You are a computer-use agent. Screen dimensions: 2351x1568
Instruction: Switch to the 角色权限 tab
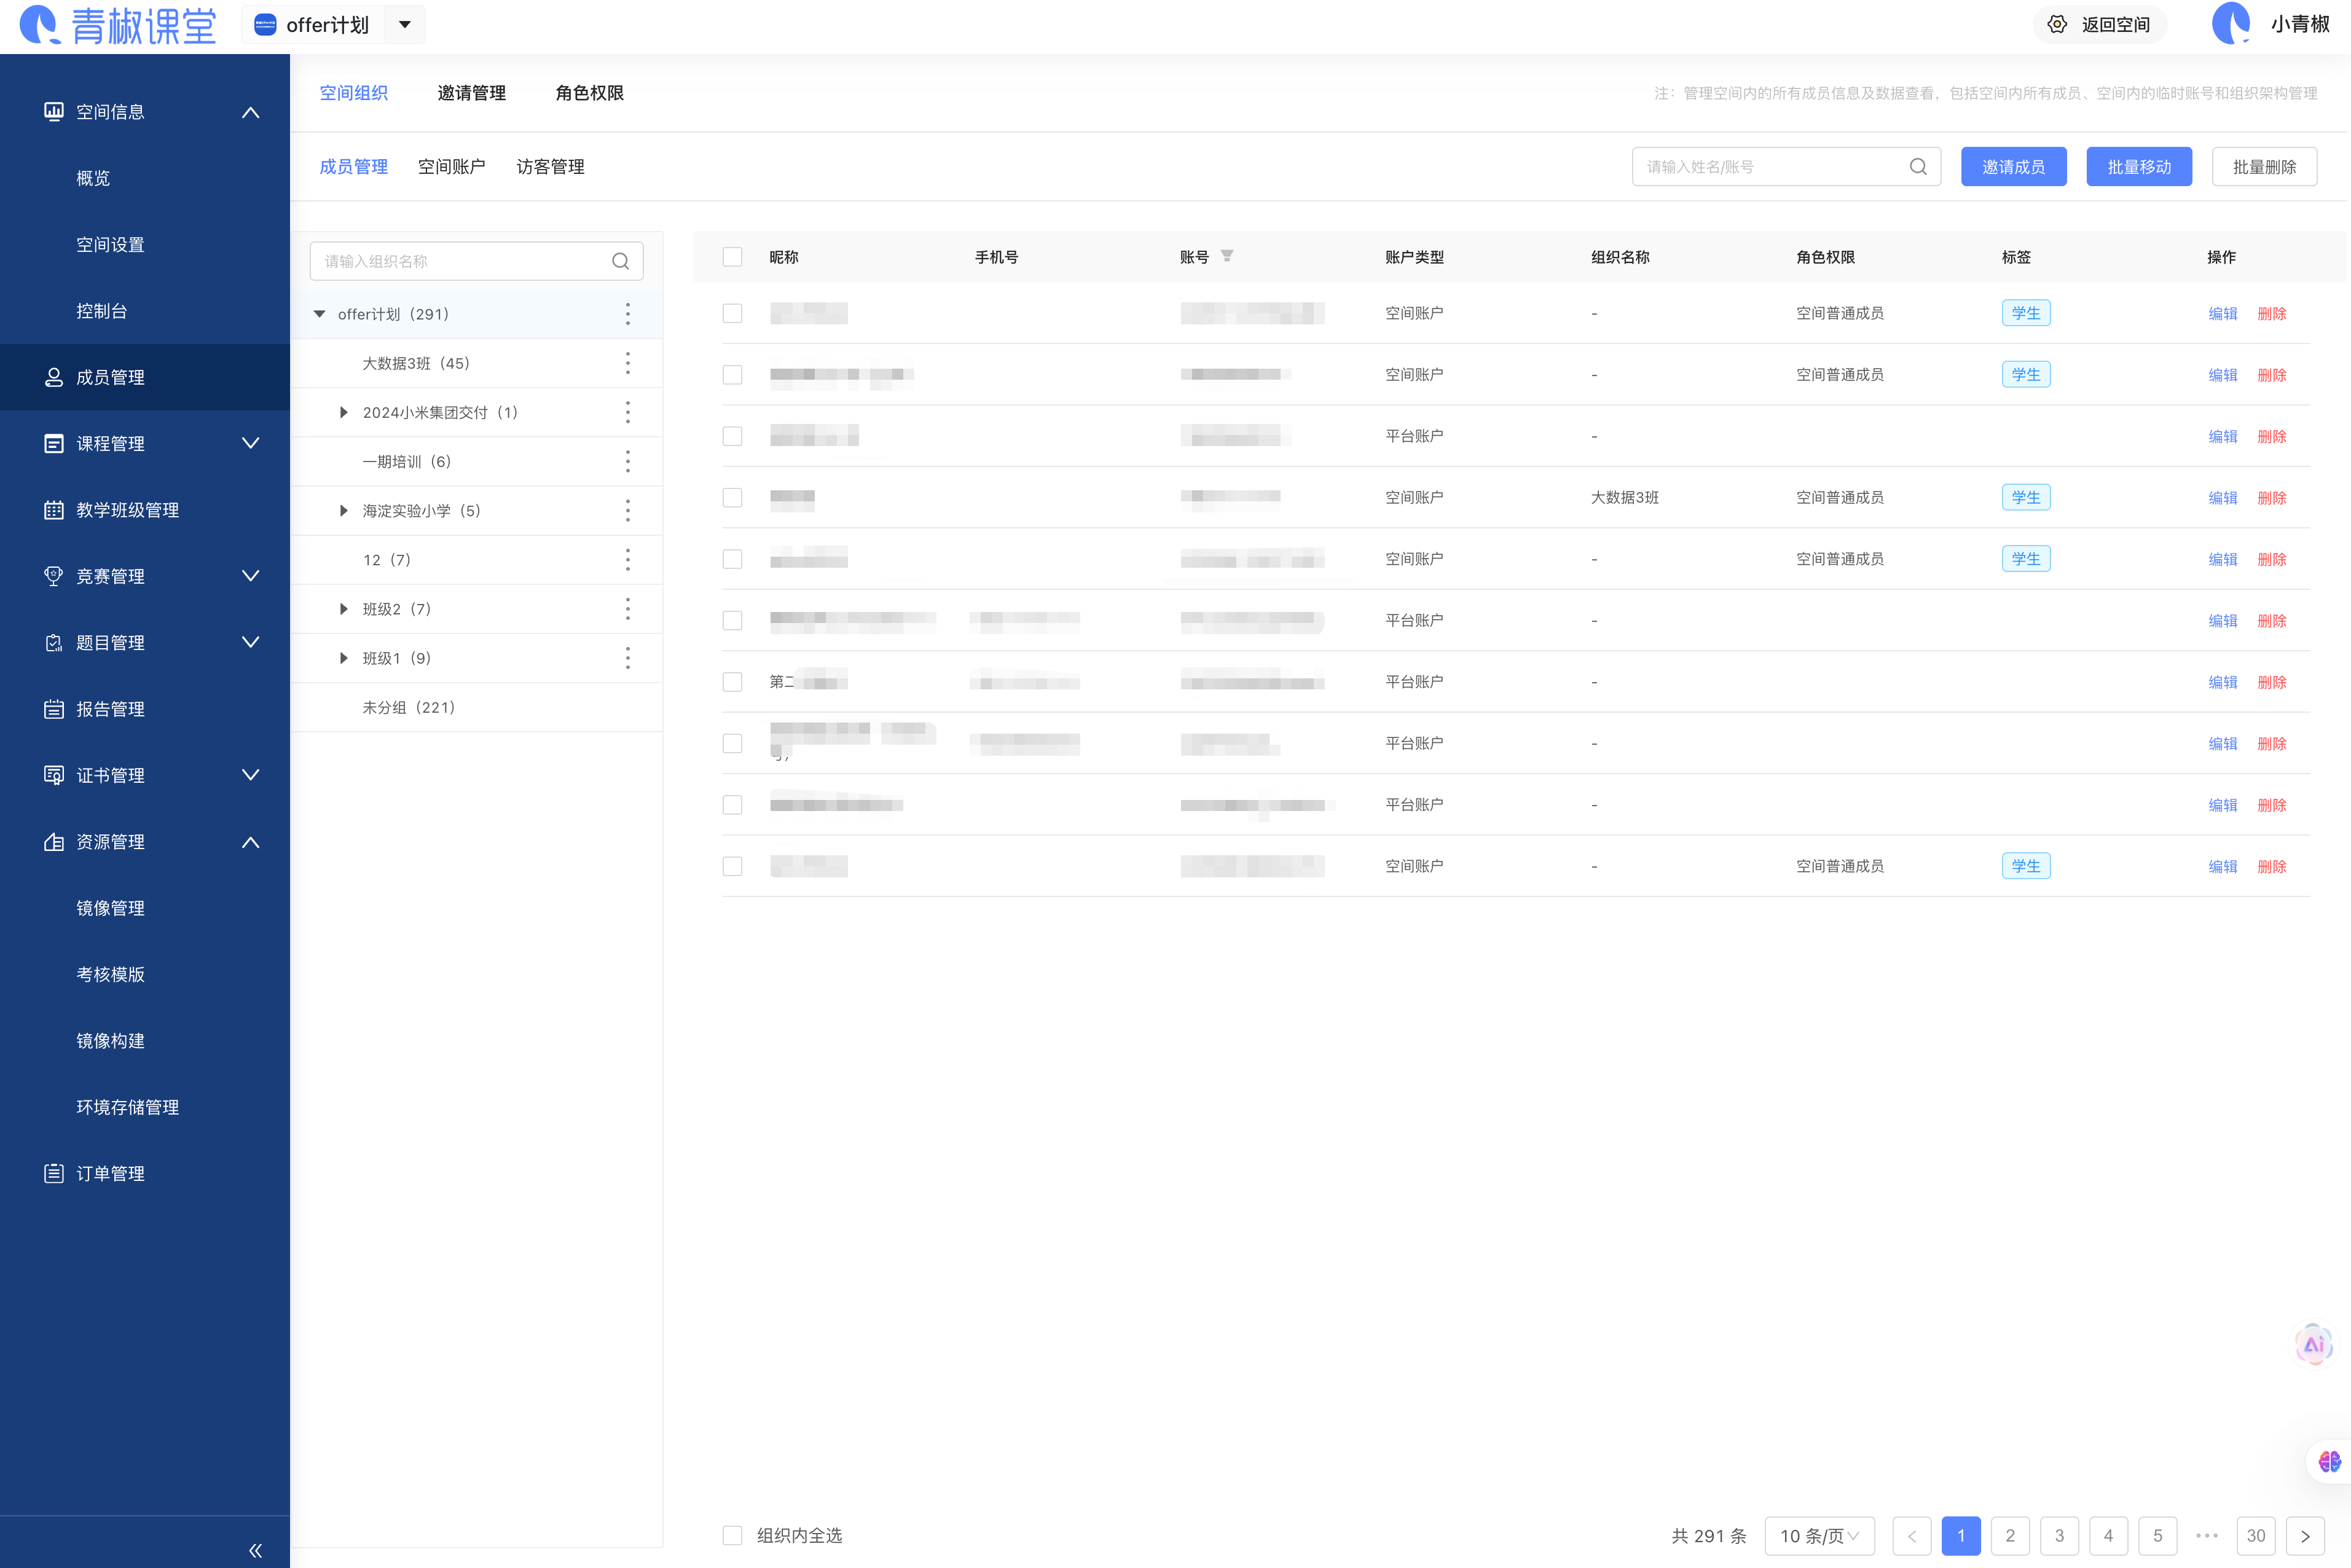point(589,93)
